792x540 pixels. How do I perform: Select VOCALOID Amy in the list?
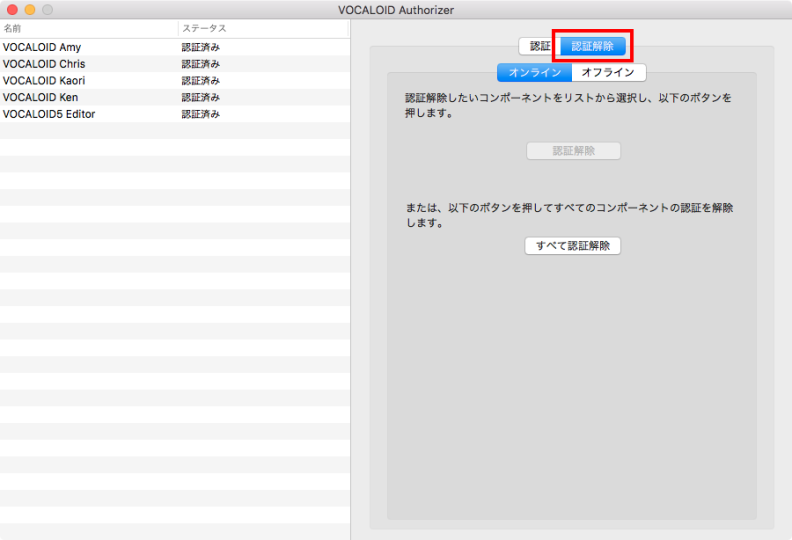coord(42,47)
